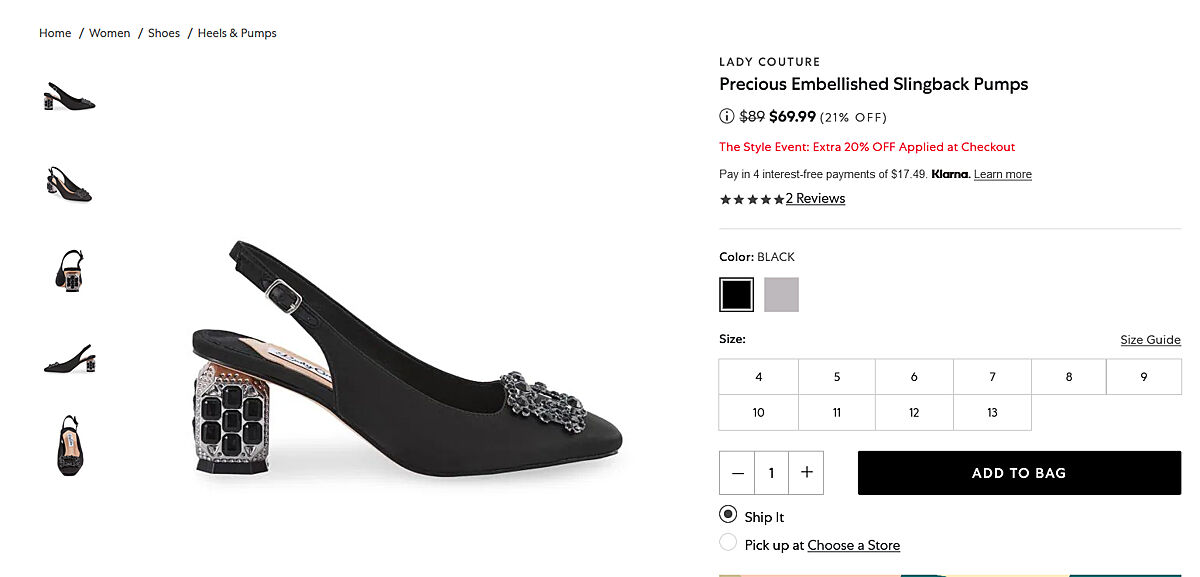Click the five-star rating icons

(752, 199)
